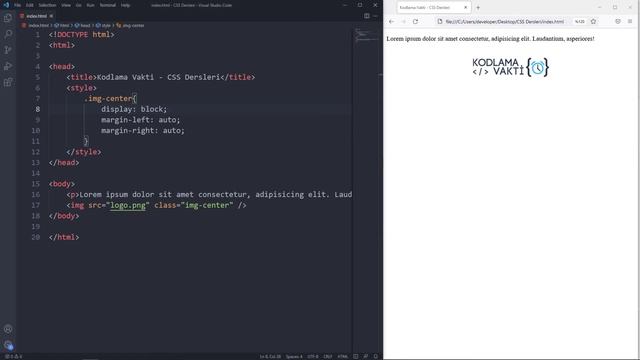Open errors and warnings in status bar
Image resolution: width=640 pixels, height=360 pixels.
[x=13, y=356]
